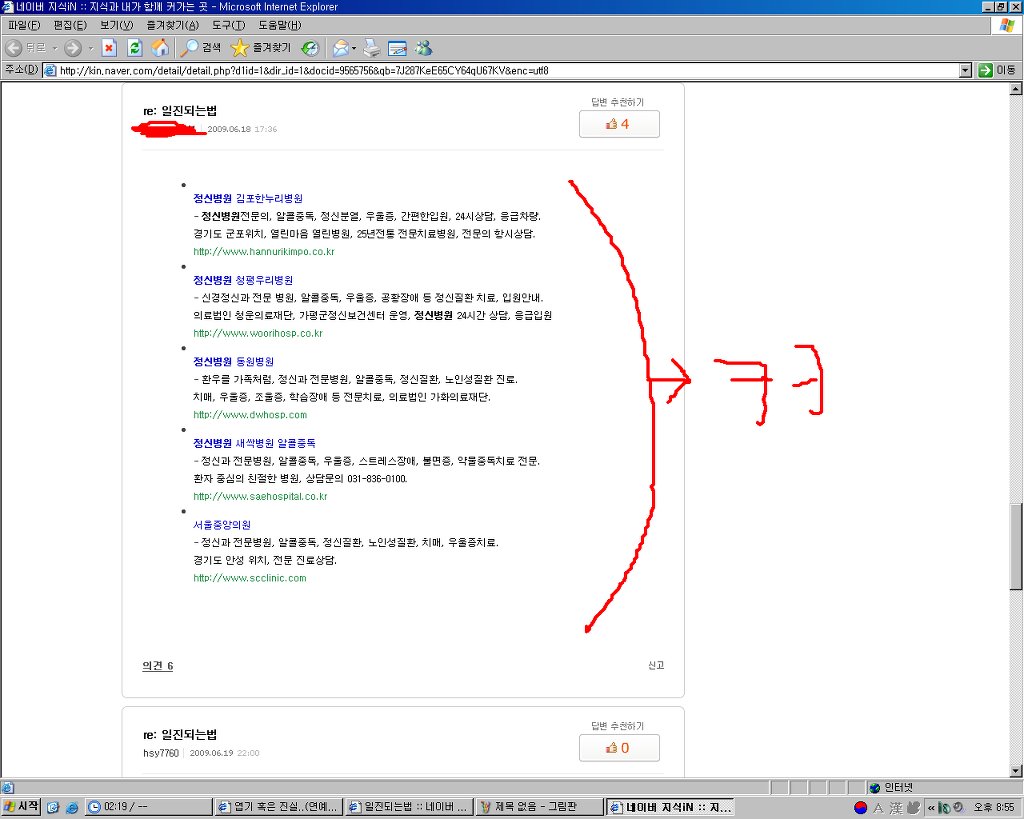The image size is (1024, 819).
Task: Recommend the first answer with the thumbs-up 4 button
Action: 618,124
